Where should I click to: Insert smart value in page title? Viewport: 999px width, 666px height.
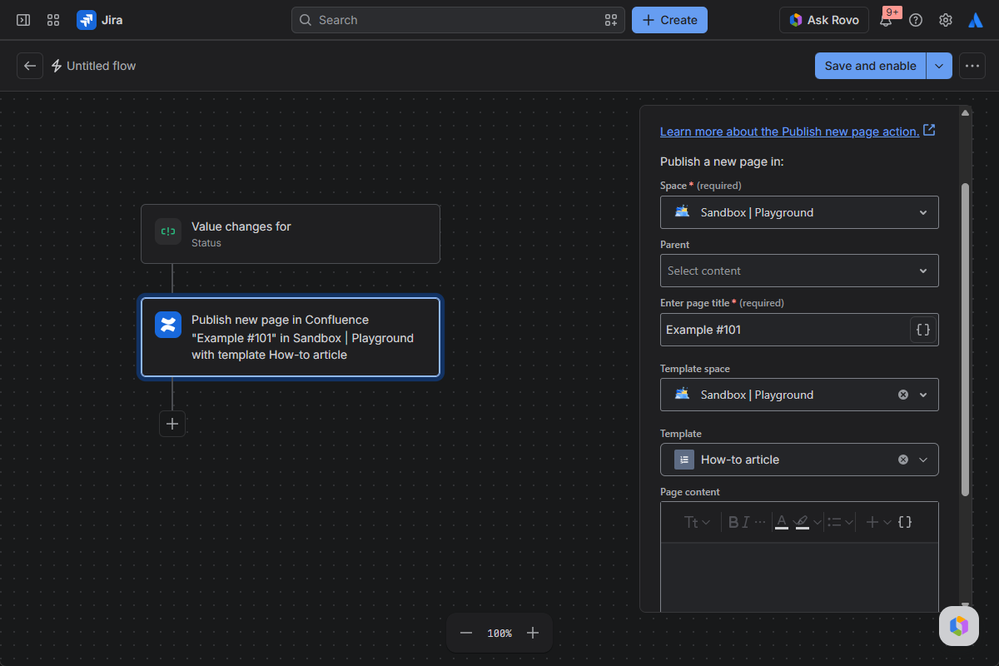(923, 329)
